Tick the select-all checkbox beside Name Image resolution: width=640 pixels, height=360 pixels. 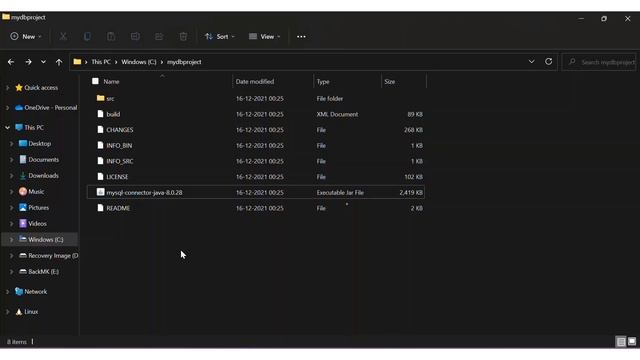coord(95,81)
